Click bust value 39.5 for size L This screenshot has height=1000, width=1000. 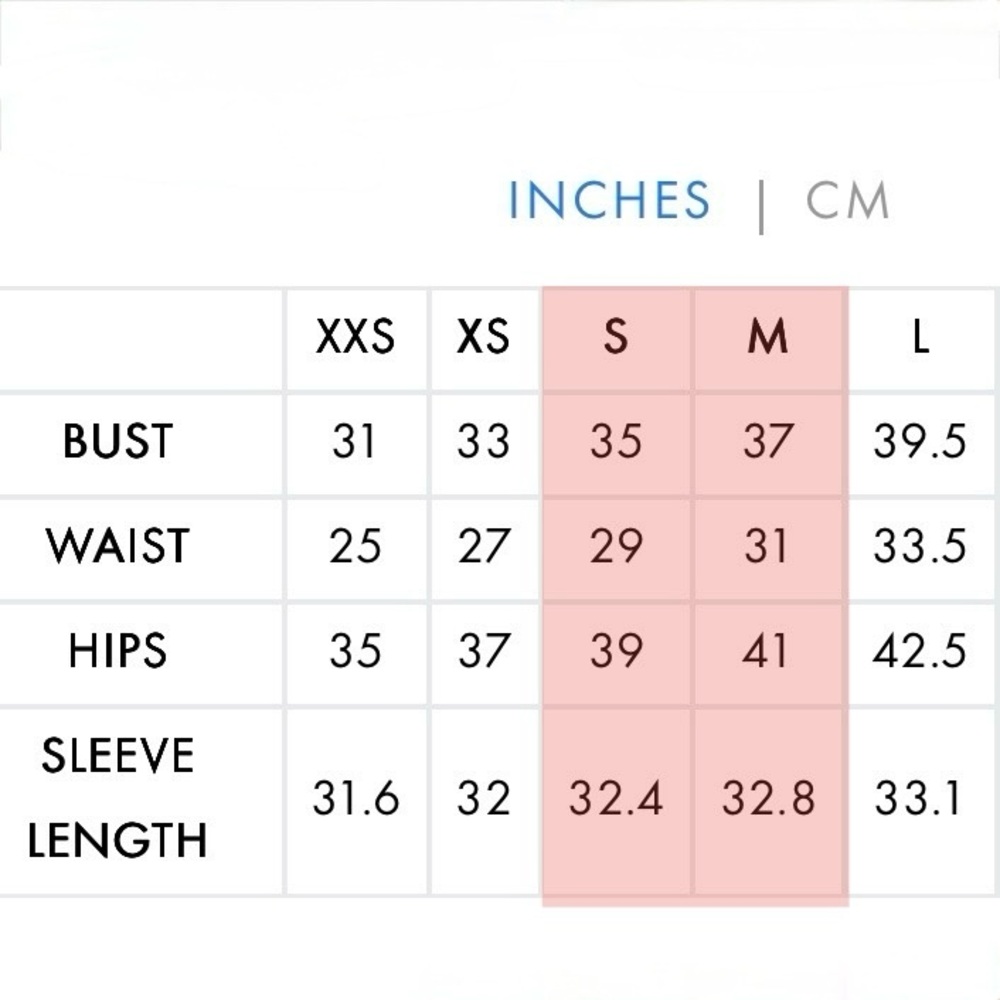pos(919,441)
